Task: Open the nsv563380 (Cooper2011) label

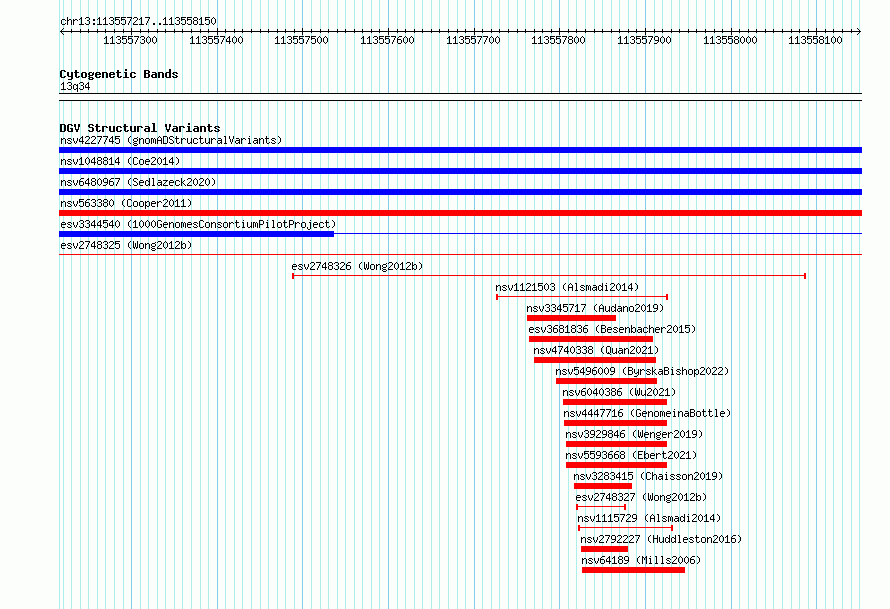Action: click(x=126, y=203)
